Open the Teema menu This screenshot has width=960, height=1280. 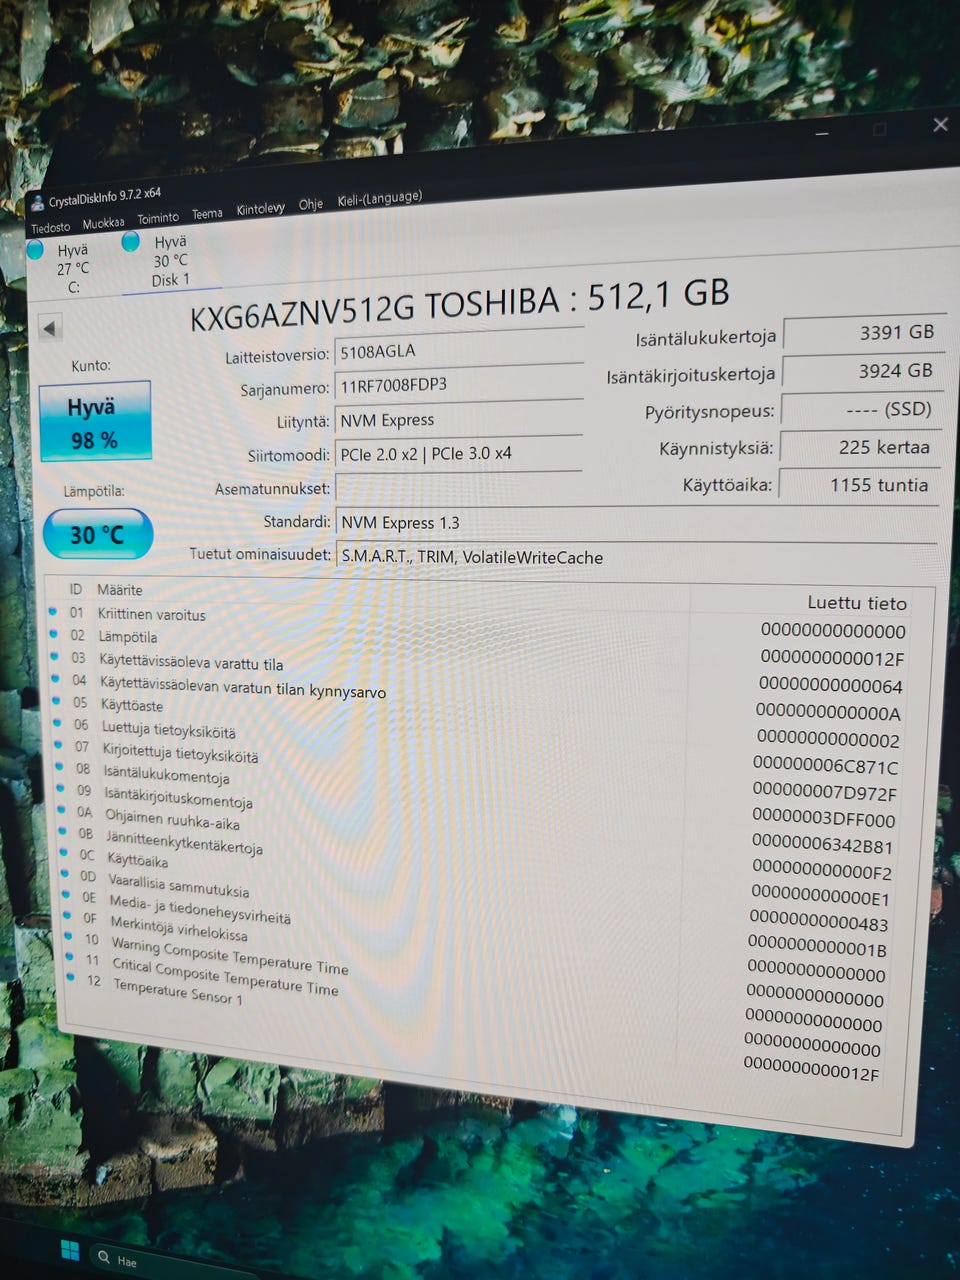[207, 214]
